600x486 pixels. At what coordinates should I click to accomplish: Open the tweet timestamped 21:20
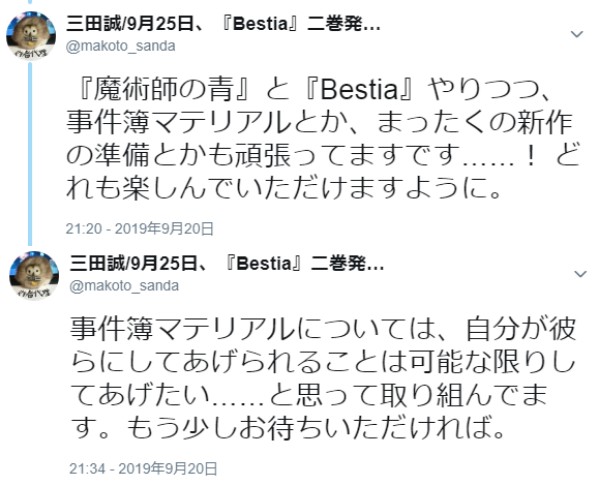click(87, 228)
